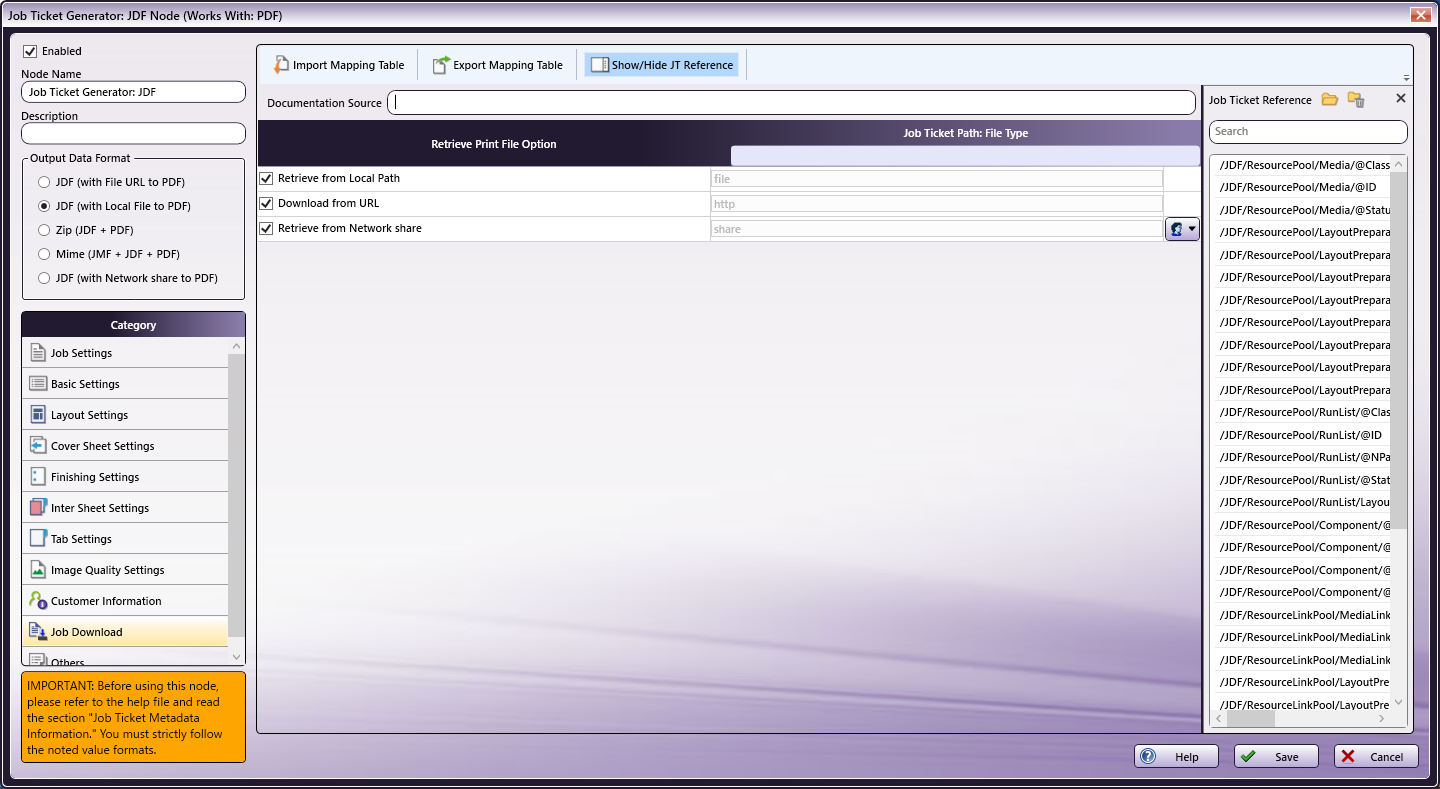Close the Job Ticket Reference panel

(1400, 99)
